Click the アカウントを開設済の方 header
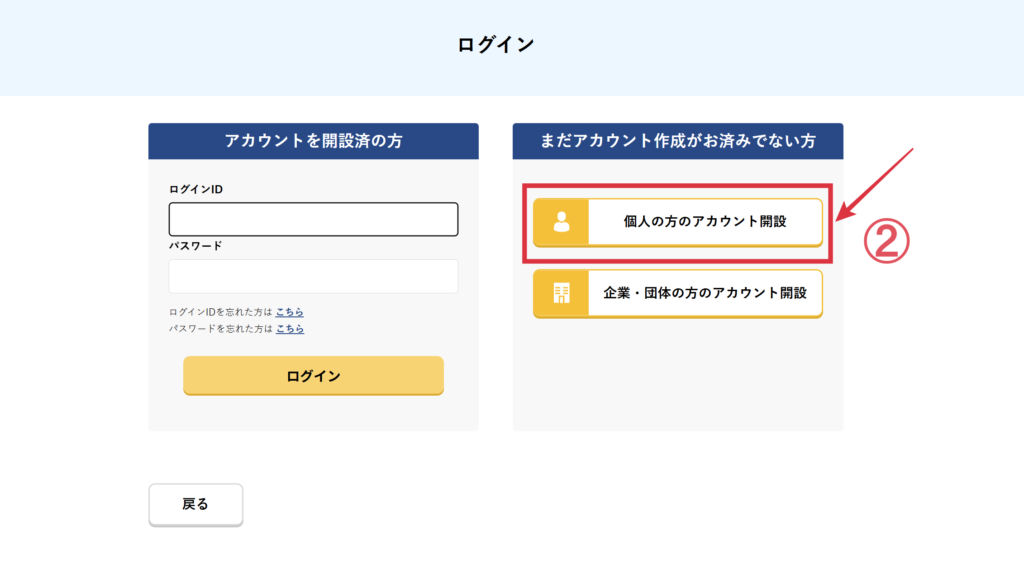The image size is (1024, 579). click(313, 141)
